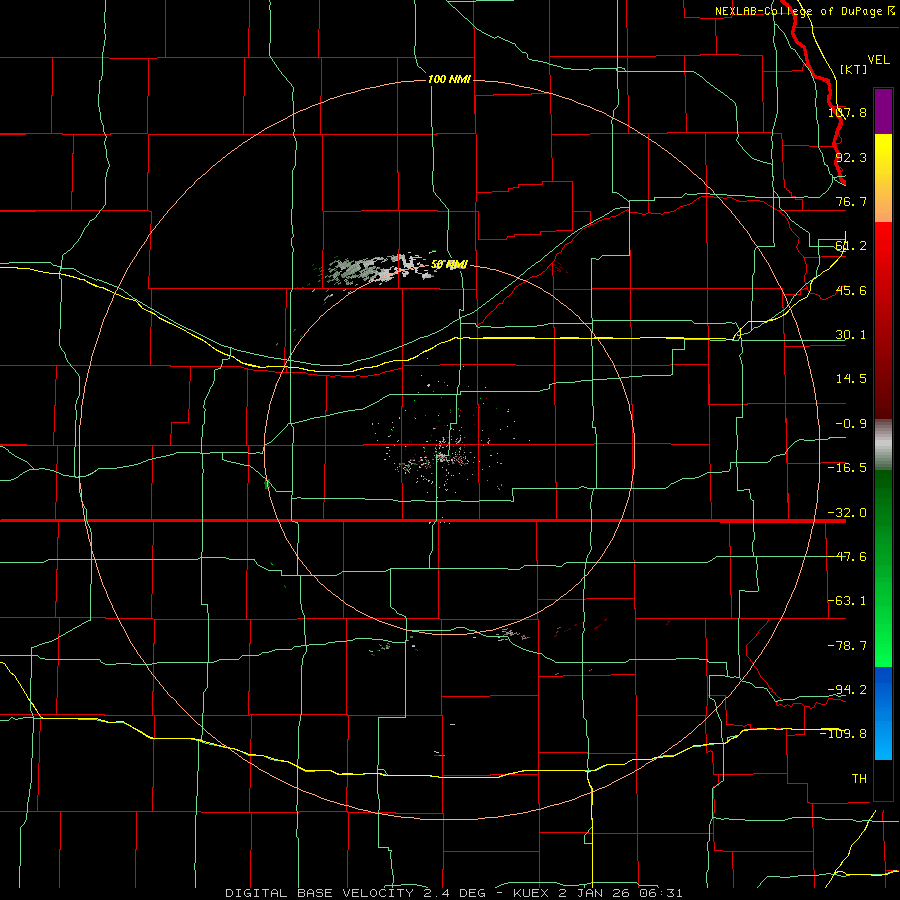Image resolution: width=900 pixels, height=900 pixels.
Task: Click the NEXLAB-College of DuPage credit text
Action: tap(805, 11)
